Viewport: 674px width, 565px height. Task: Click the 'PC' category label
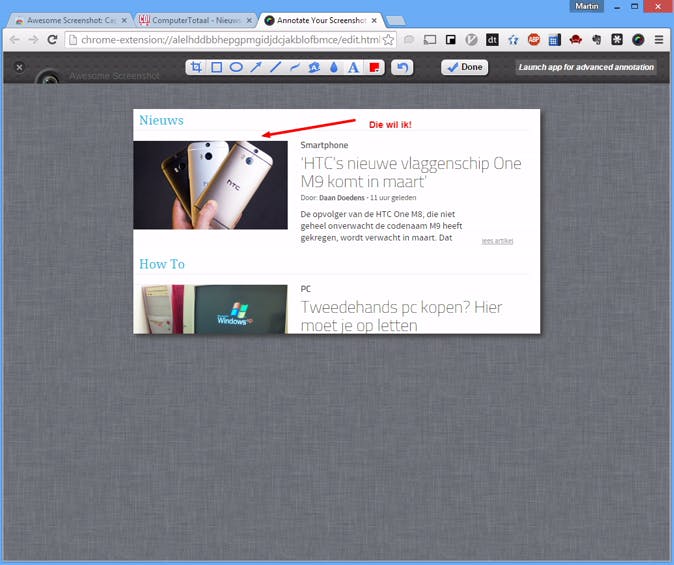point(306,289)
